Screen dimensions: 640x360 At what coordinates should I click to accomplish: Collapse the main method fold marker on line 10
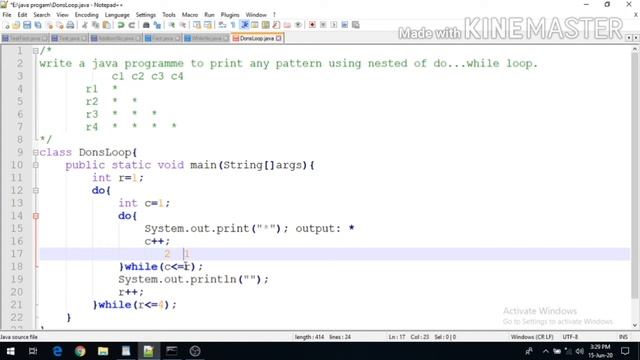click(x=36, y=165)
